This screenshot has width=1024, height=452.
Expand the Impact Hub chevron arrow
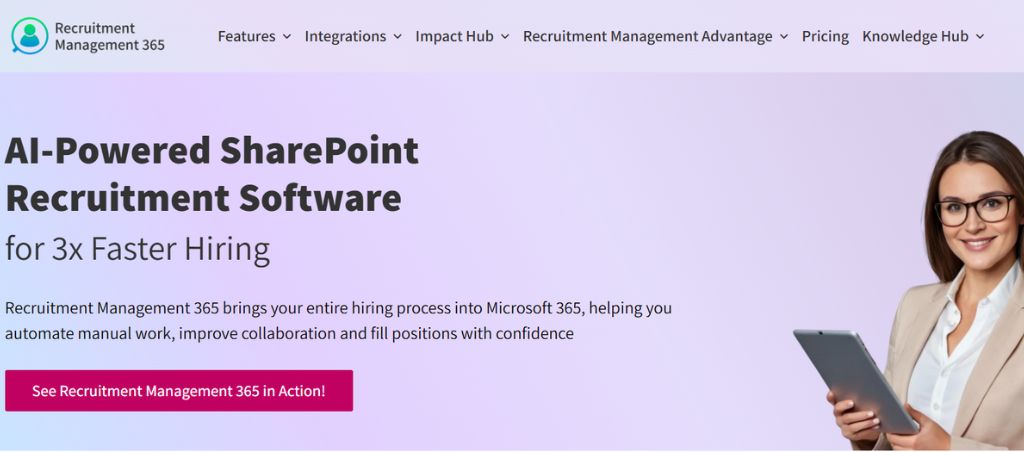[x=505, y=37]
